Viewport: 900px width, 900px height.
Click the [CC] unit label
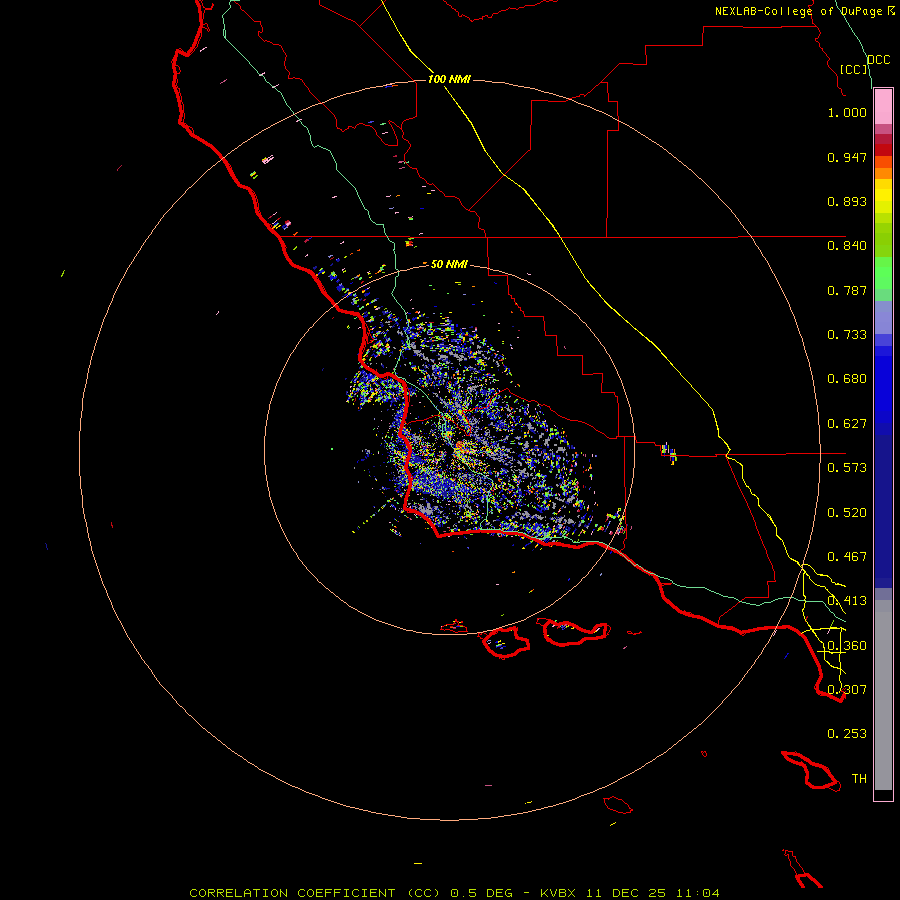pos(854,69)
